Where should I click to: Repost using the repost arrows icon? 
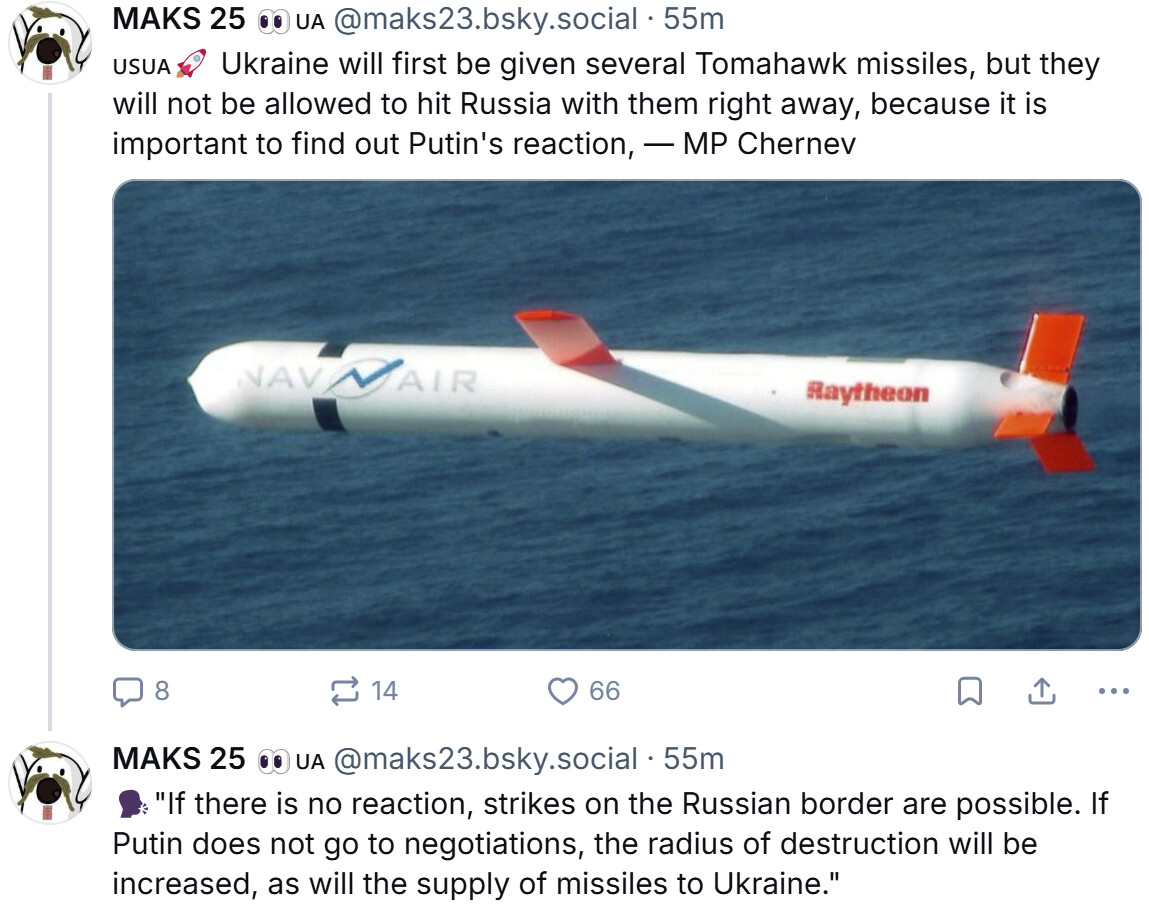pos(346,691)
